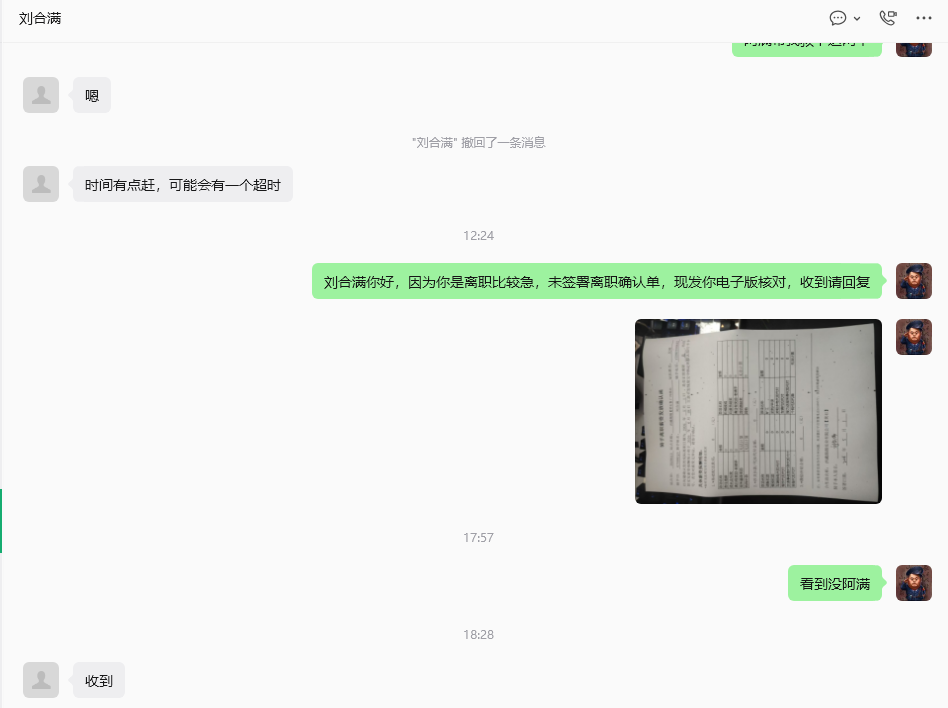Click the gray avatar beside 时间有点赶 message
The image size is (948, 708).
pos(41,184)
